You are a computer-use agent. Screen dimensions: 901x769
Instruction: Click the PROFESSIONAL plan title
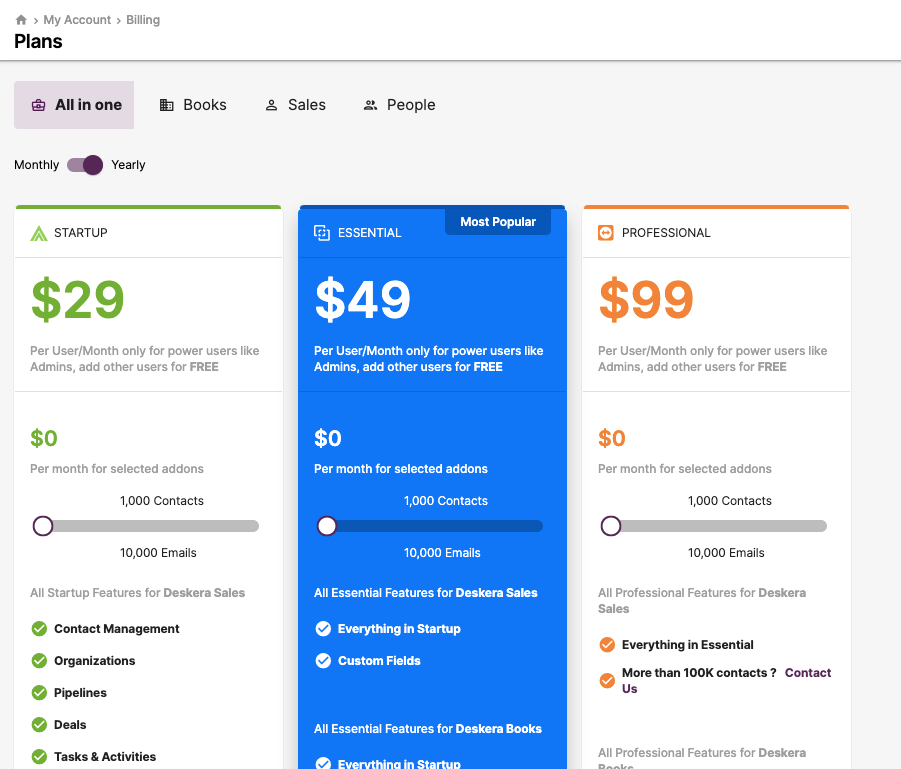tap(666, 233)
